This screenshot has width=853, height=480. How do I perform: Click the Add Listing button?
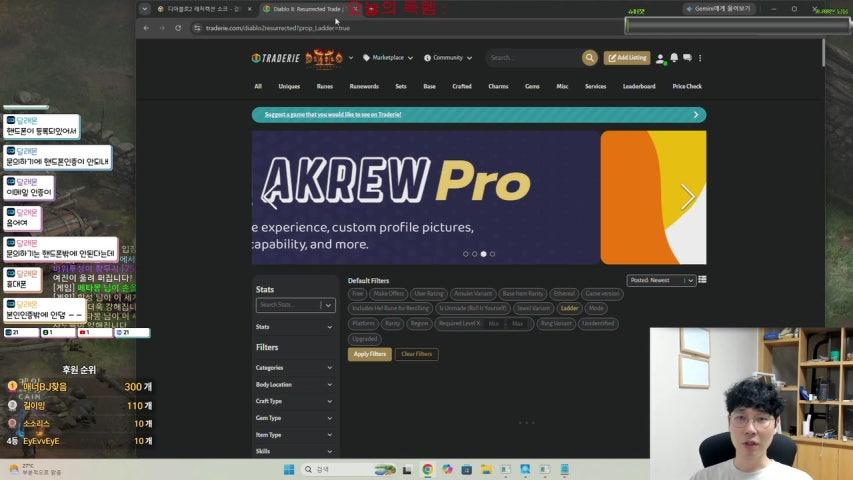pyautogui.click(x=627, y=58)
